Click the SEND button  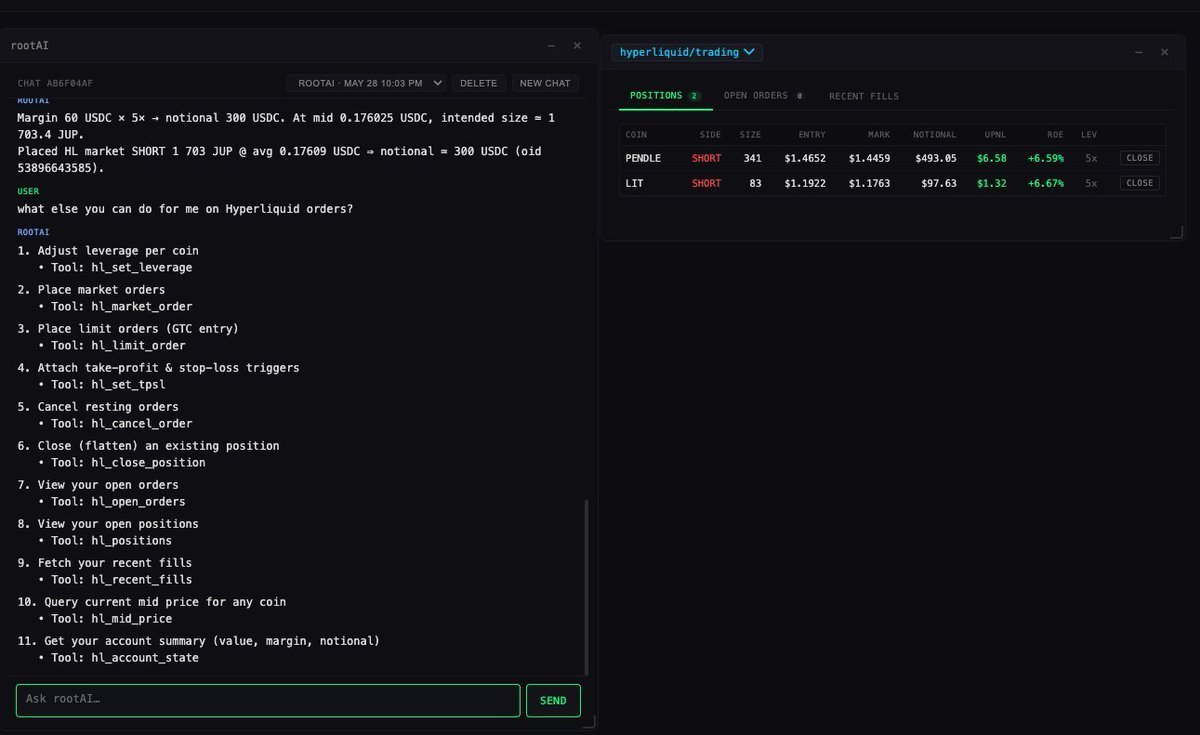point(553,700)
